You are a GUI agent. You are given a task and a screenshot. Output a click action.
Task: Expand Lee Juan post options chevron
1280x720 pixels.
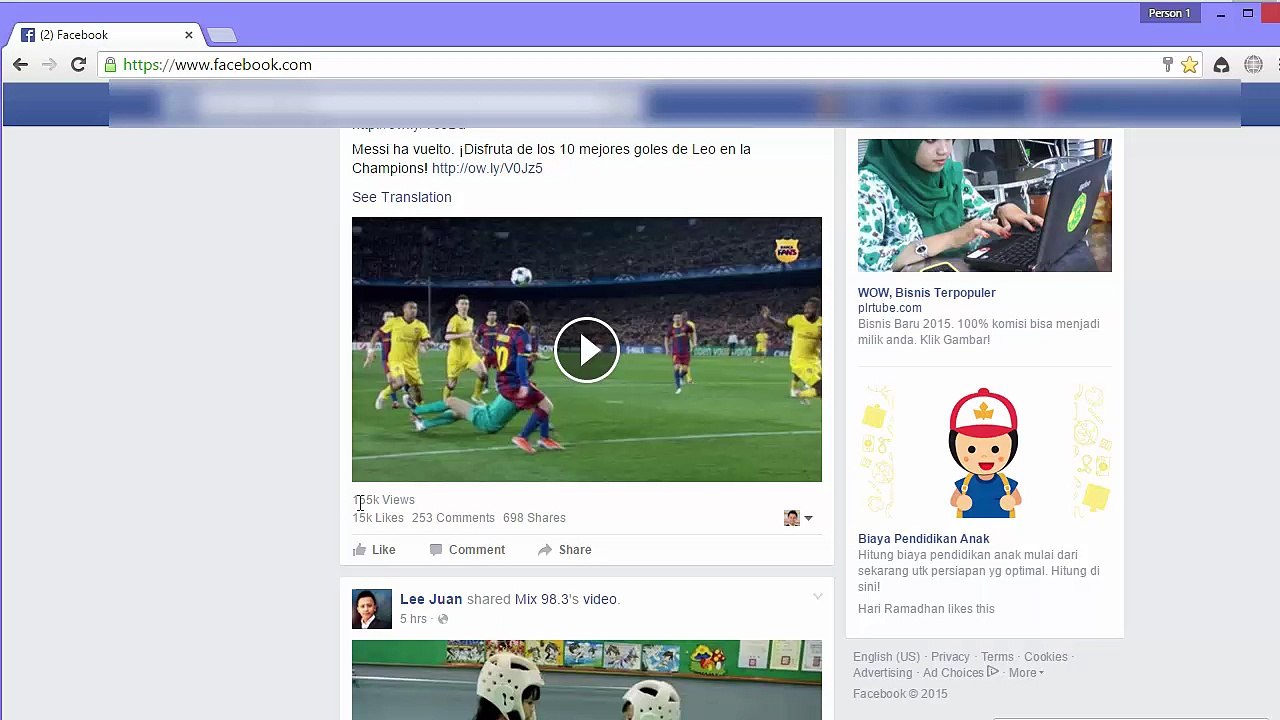817,597
